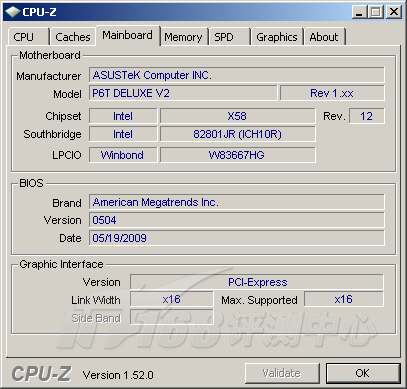Switch to the CPU tab
The width and height of the screenshot is (407, 389).
(x=28, y=37)
